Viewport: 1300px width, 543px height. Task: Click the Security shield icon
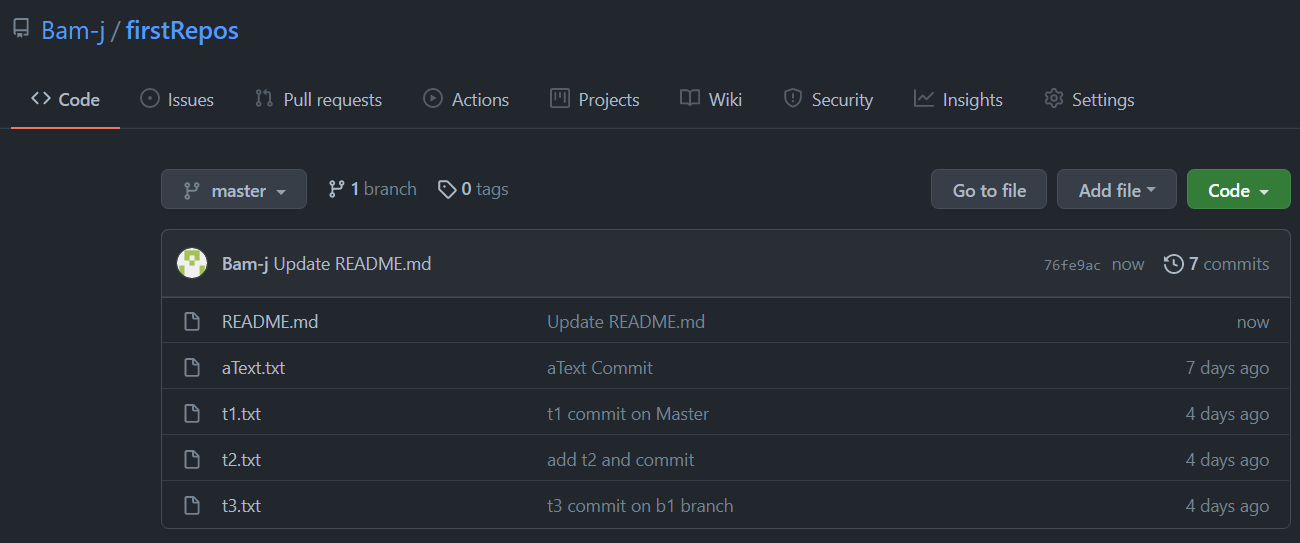click(x=793, y=98)
